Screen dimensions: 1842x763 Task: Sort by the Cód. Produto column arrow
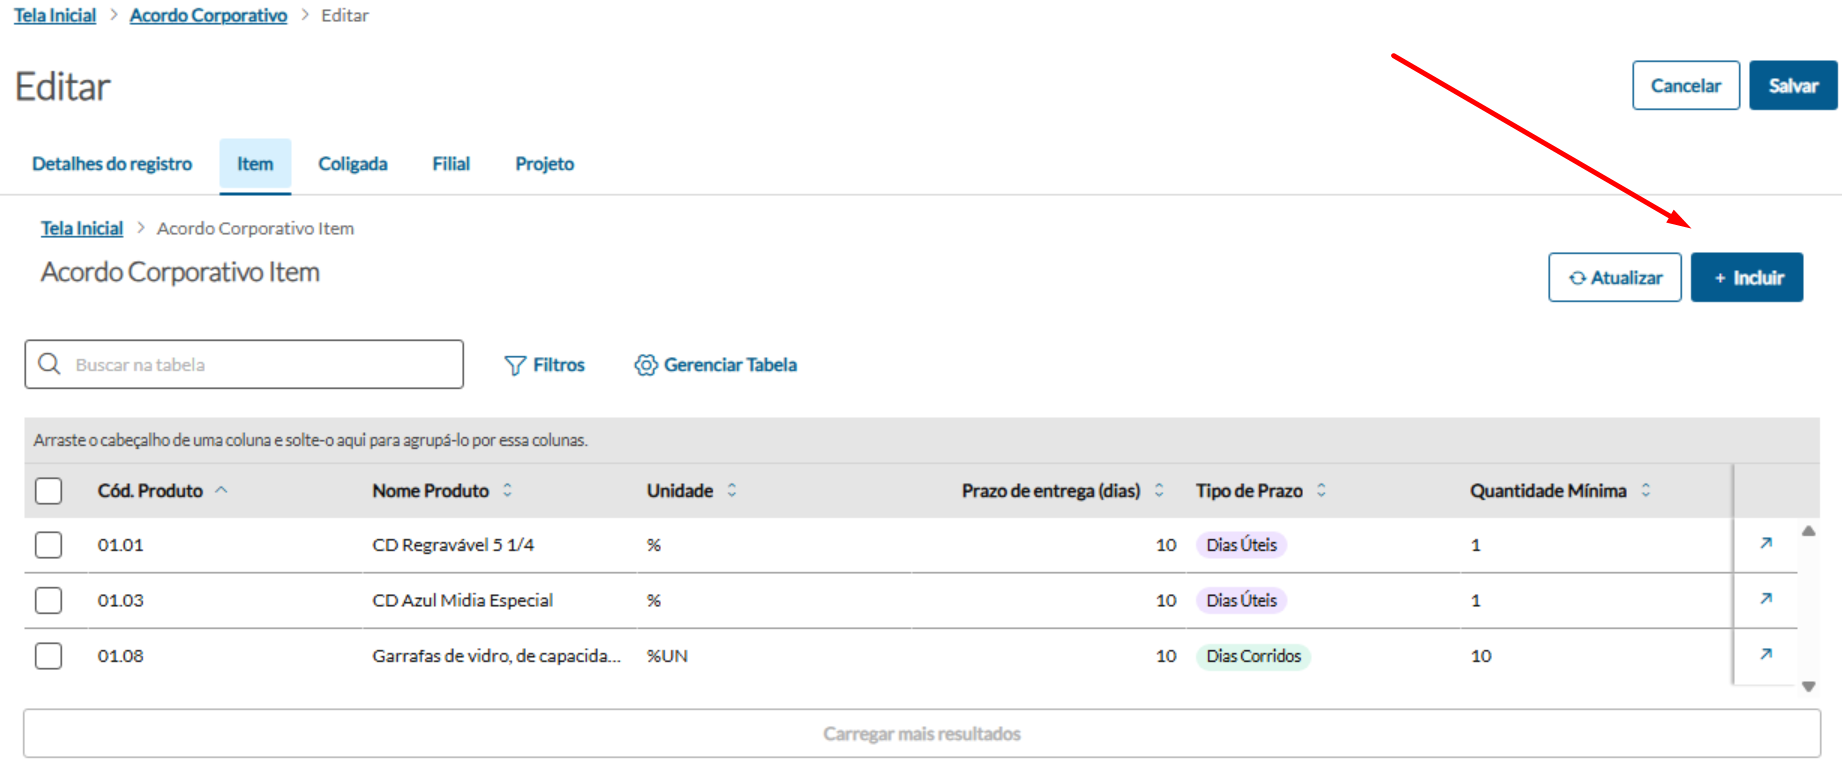(222, 490)
